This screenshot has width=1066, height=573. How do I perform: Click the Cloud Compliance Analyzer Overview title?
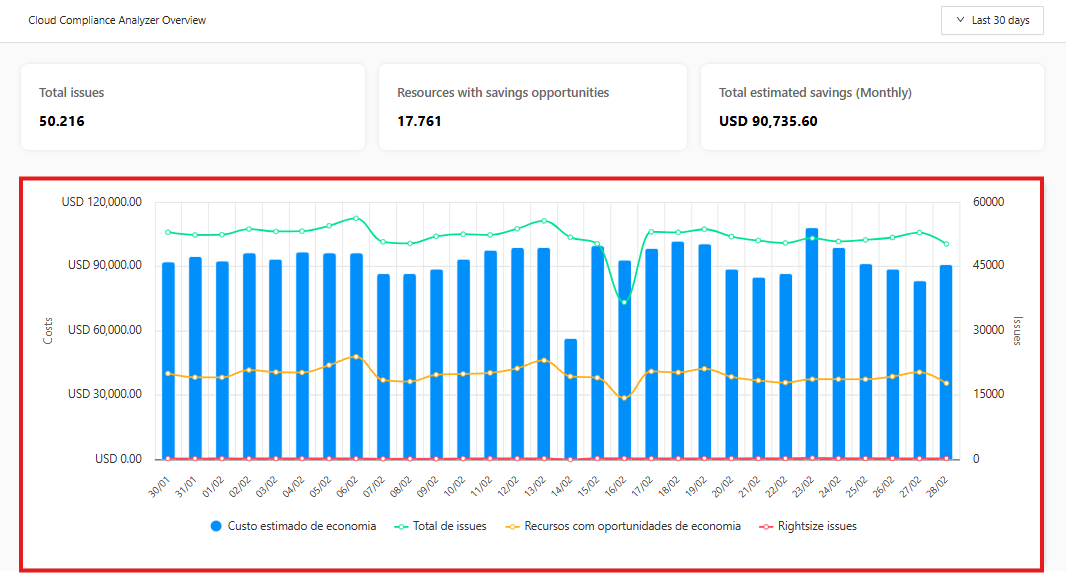pyautogui.click(x=117, y=20)
